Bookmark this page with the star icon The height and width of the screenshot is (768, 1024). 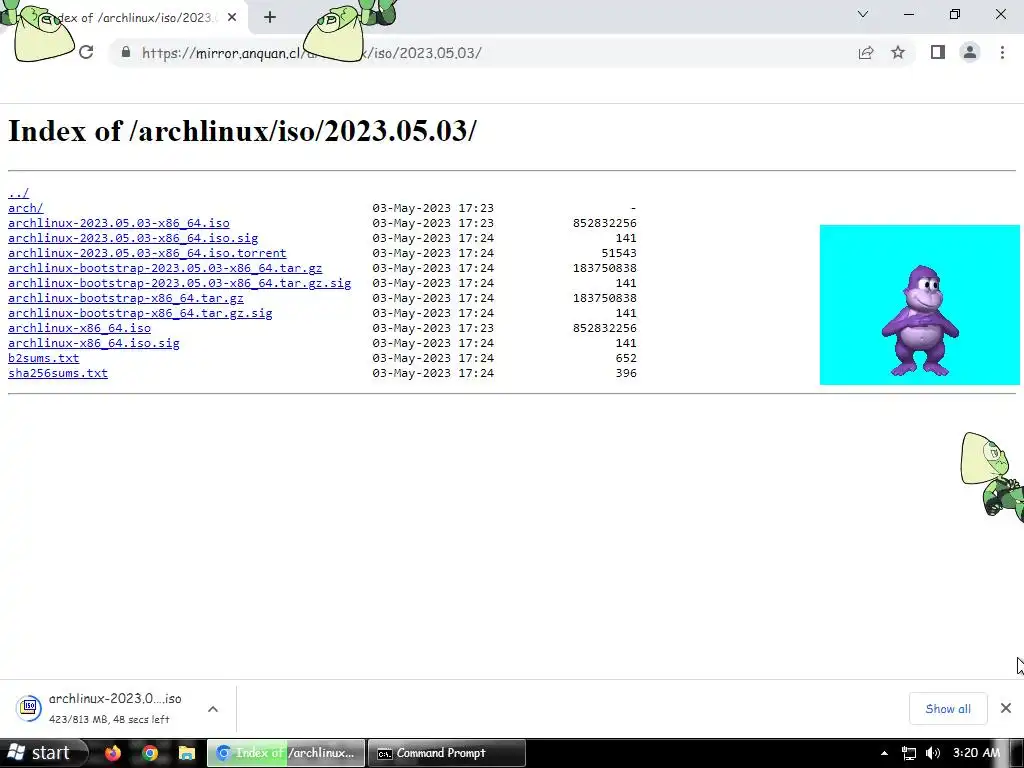pyautogui.click(x=898, y=52)
